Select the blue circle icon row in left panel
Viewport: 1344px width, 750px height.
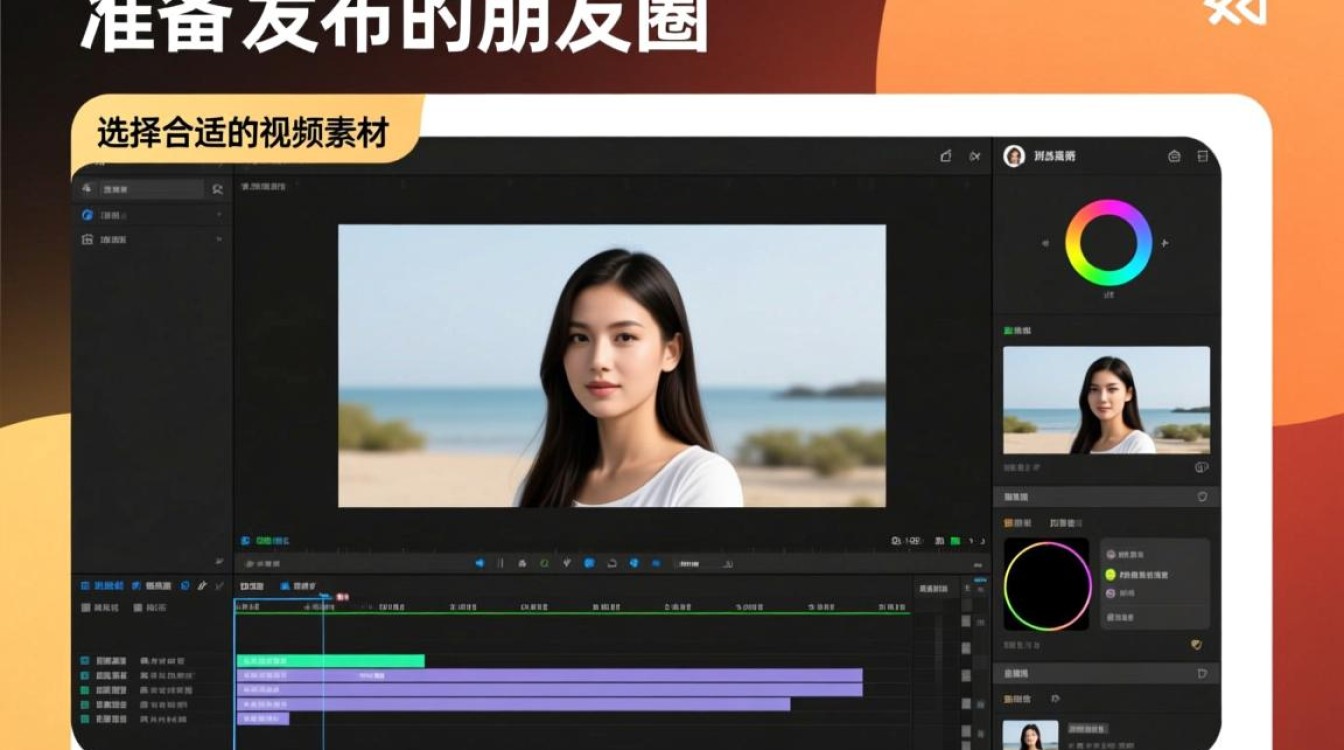(x=152, y=215)
